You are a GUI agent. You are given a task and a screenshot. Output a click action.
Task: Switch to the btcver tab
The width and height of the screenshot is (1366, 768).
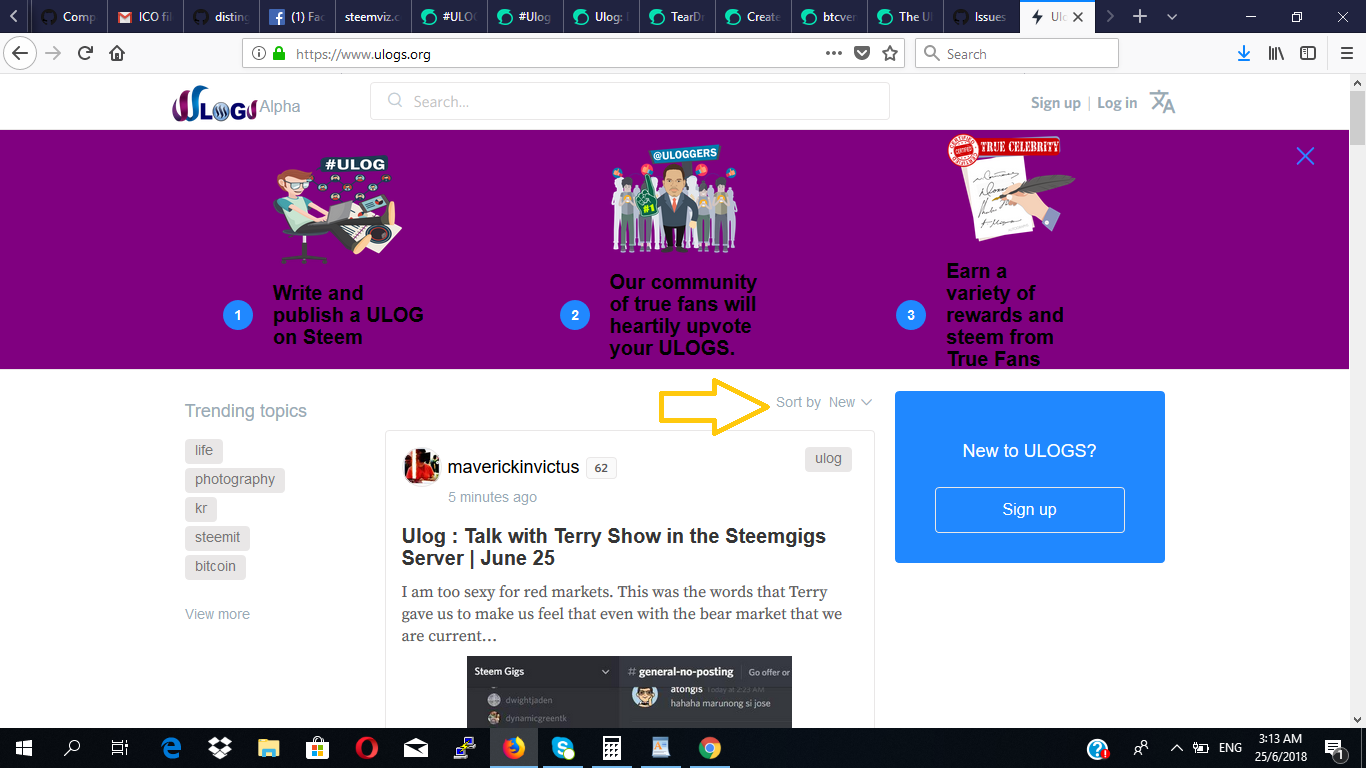pos(828,17)
